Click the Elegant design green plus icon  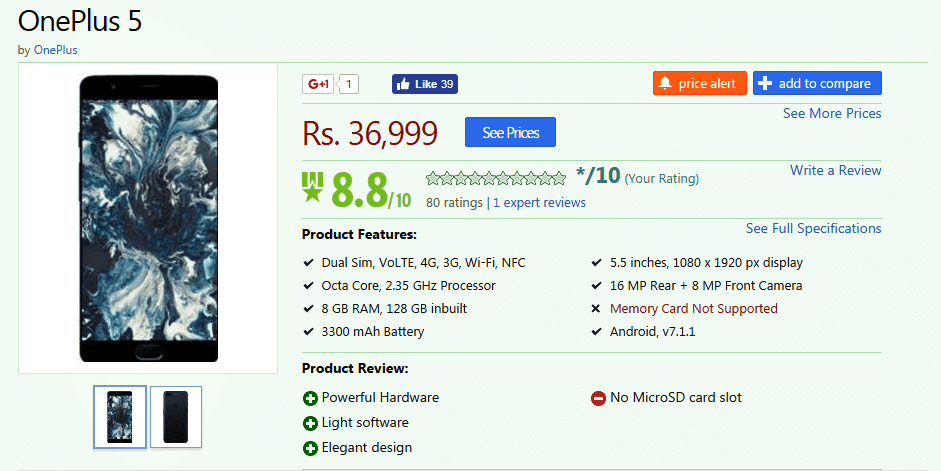[310, 448]
